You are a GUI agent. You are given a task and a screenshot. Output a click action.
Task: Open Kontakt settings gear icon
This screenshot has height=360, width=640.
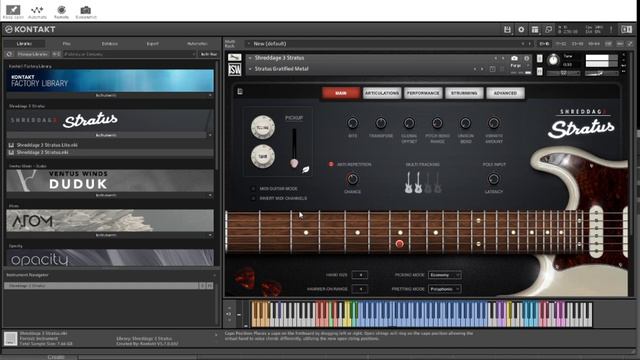pyautogui.click(x=521, y=29)
